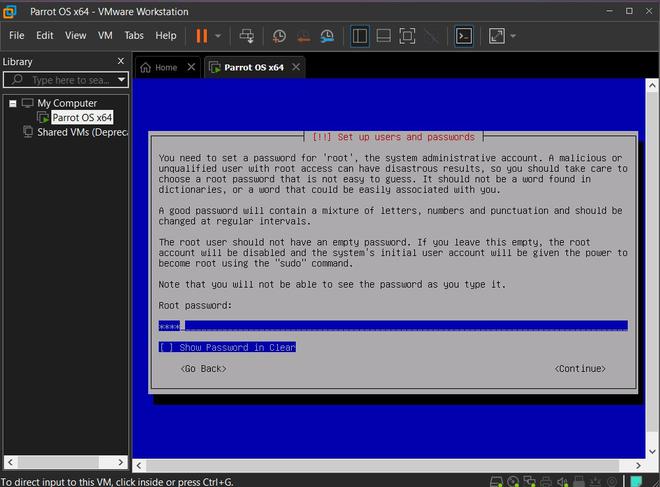This screenshot has height=487, width=660.
Task: Click the library panel scrollbar right arrow
Action: (121, 462)
